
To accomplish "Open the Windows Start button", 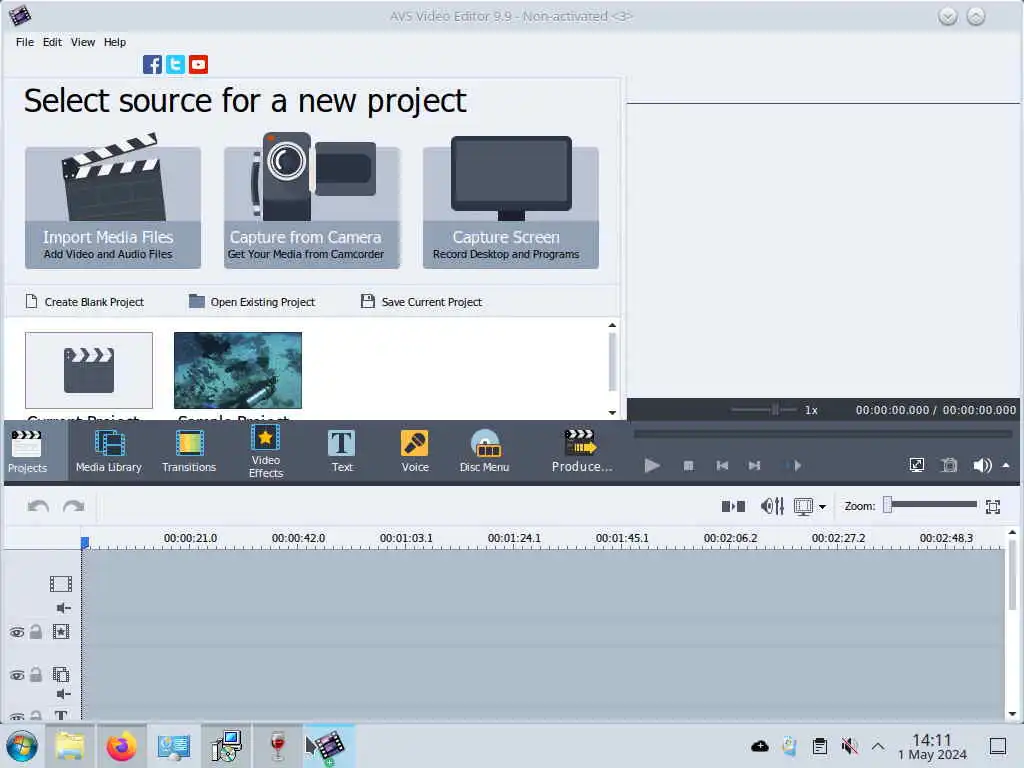I will tap(22, 746).
